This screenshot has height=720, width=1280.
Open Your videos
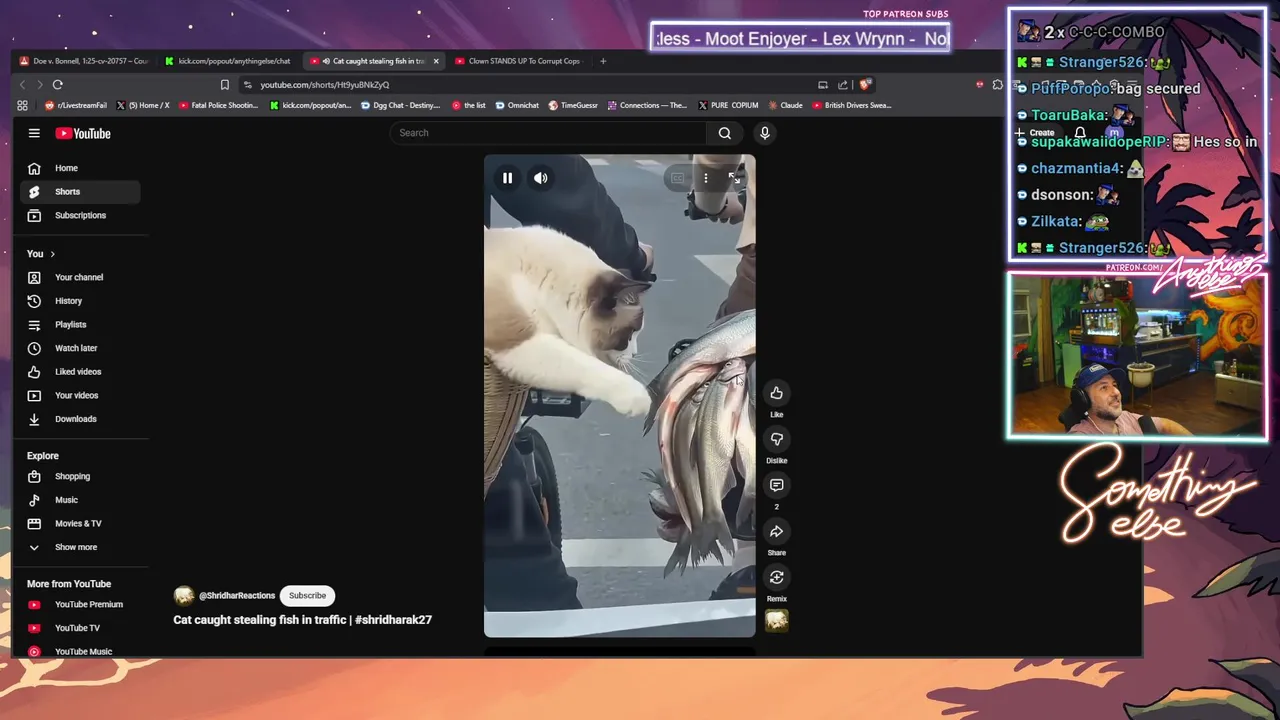[x=80, y=395]
